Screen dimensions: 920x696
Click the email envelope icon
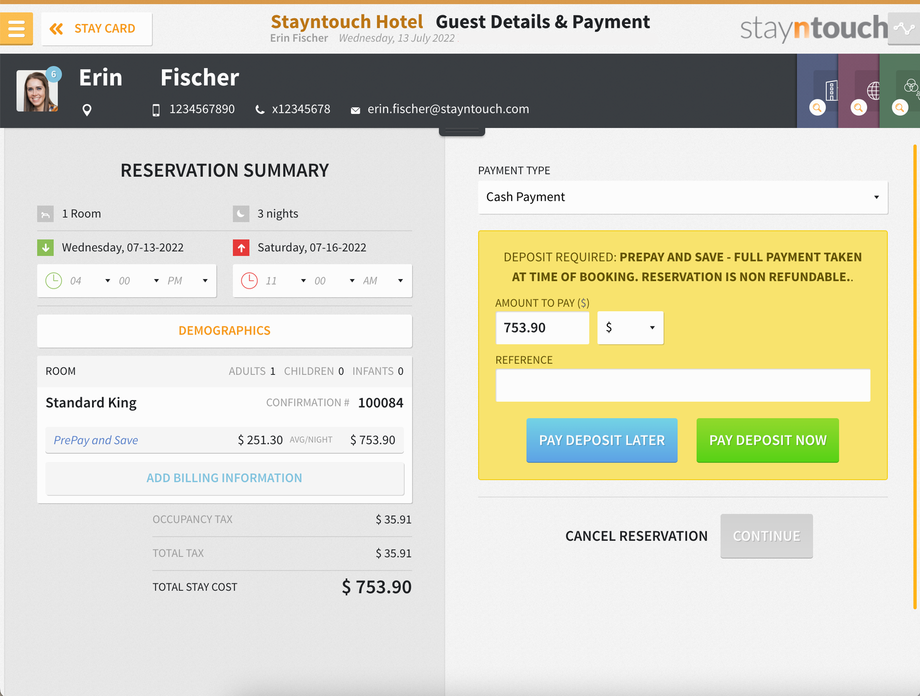(x=355, y=110)
